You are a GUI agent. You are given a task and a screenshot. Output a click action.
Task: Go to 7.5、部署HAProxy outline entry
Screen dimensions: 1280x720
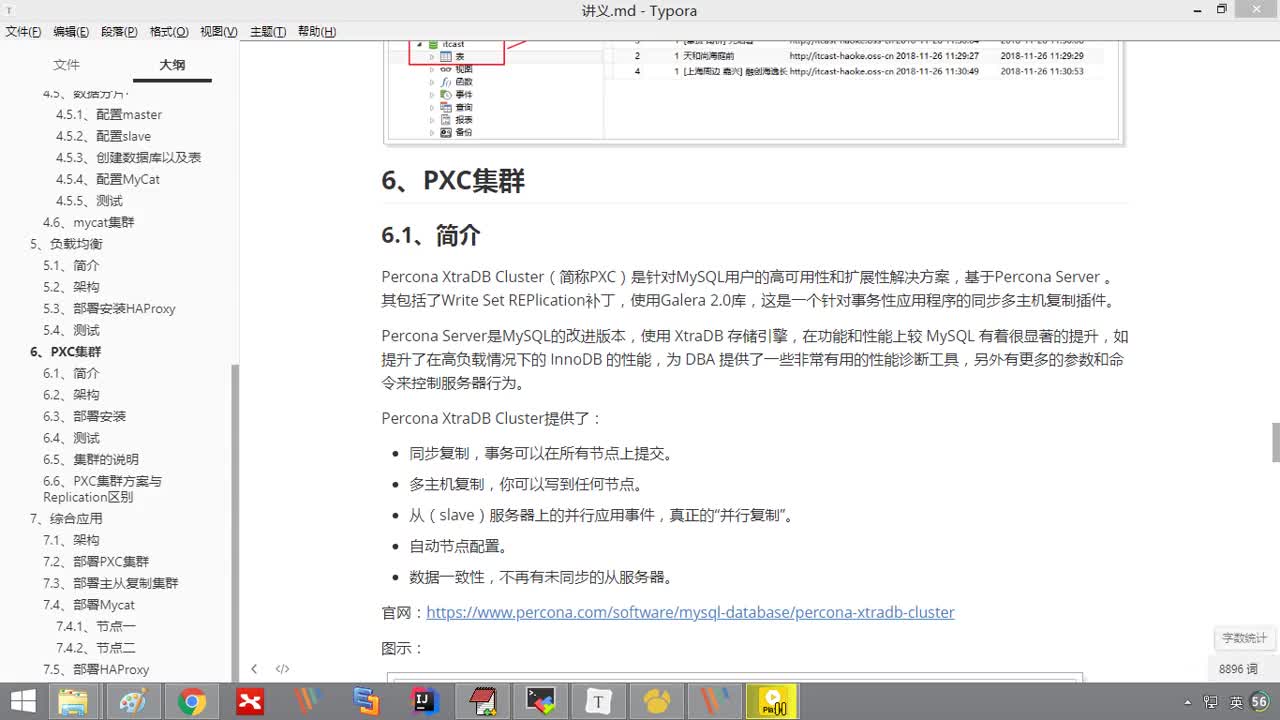(96, 670)
